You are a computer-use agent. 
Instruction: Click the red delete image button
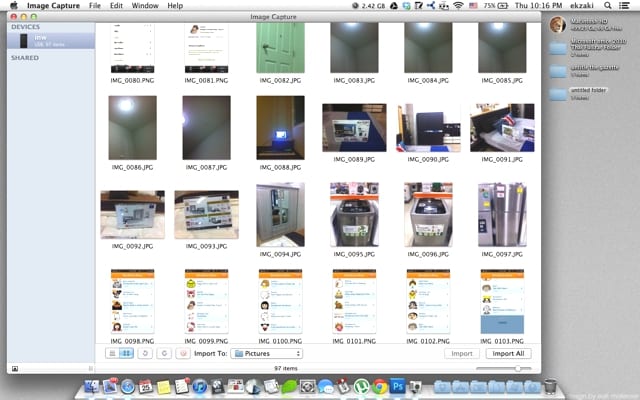(183, 353)
